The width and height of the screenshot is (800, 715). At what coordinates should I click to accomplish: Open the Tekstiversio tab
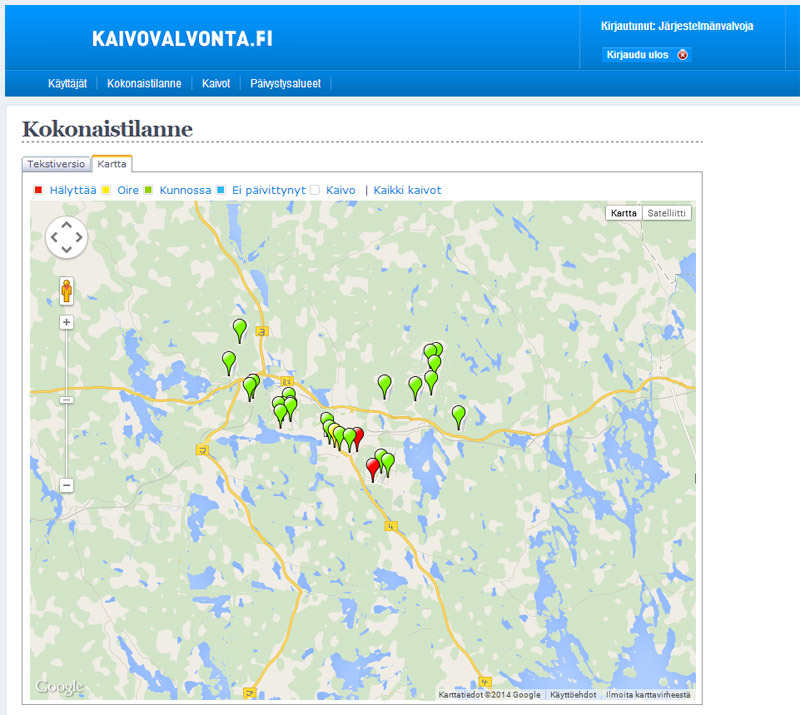point(56,164)
